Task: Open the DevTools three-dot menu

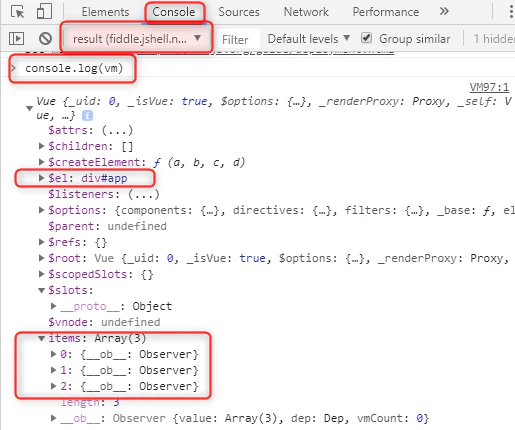Action: point(511,12)
